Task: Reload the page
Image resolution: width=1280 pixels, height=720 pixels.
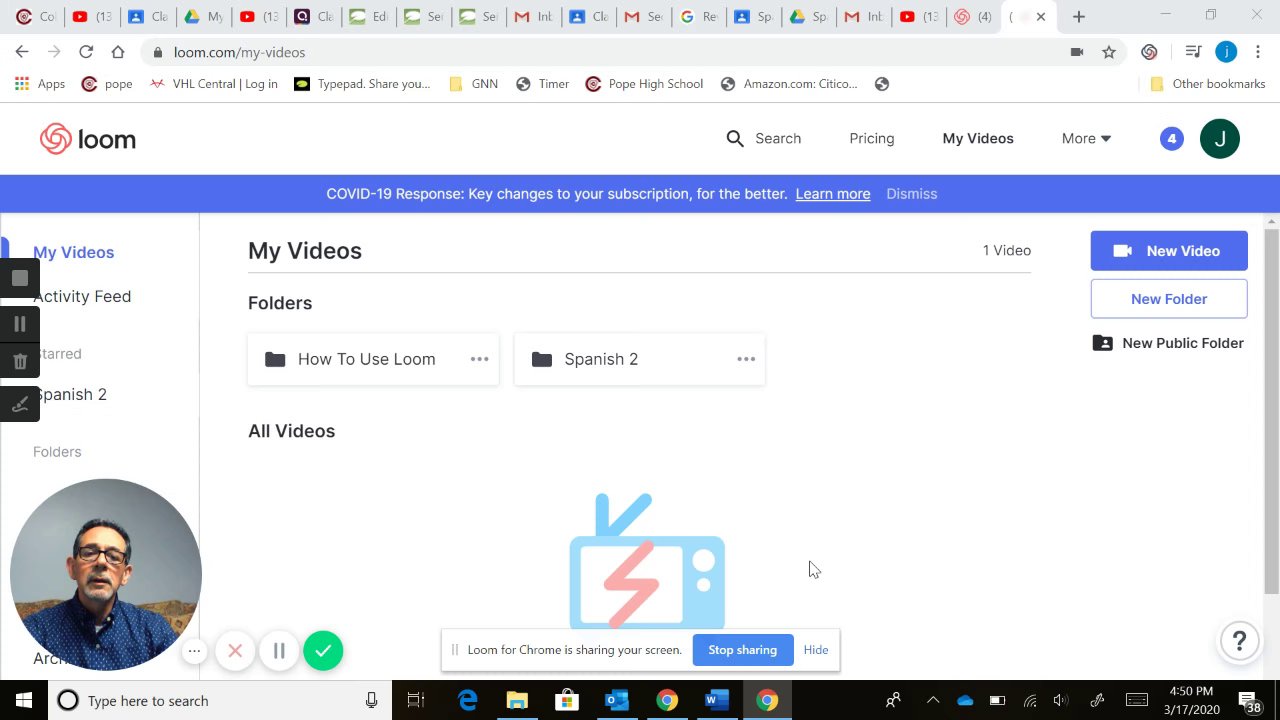Action: coord(86,52)
